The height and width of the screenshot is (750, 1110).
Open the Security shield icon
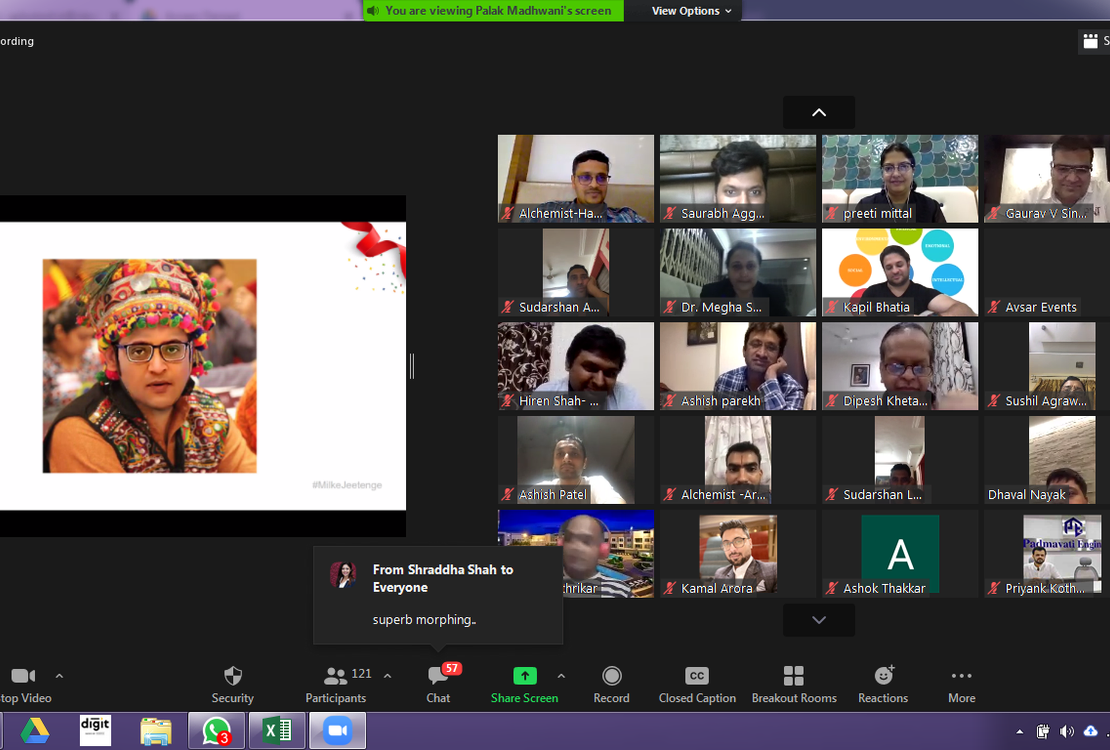click(x=232, y=677)
